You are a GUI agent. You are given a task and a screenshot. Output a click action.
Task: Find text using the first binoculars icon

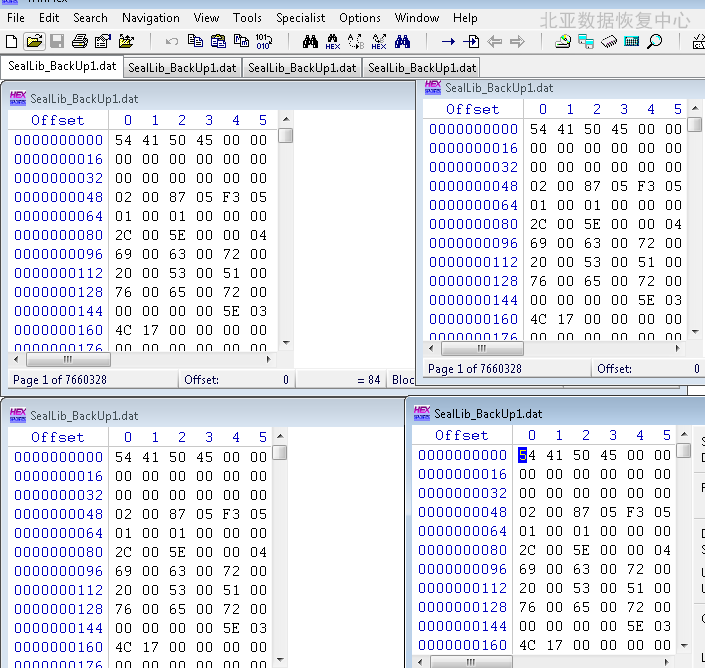310,42
